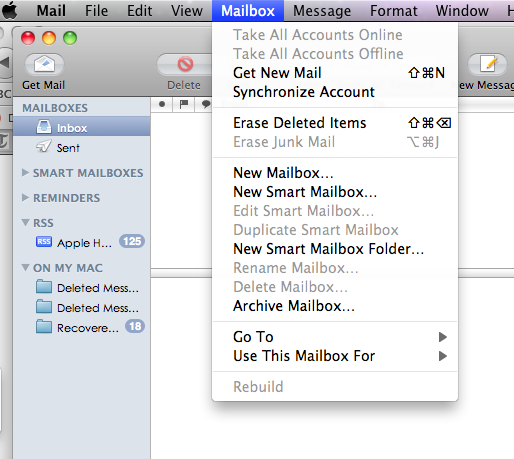The width and height of the screenshot is (514, 459).
Task: Click the greyed Duplicate Smart Mailbox item
Action: pyautogui.click(x=335, y=230)
